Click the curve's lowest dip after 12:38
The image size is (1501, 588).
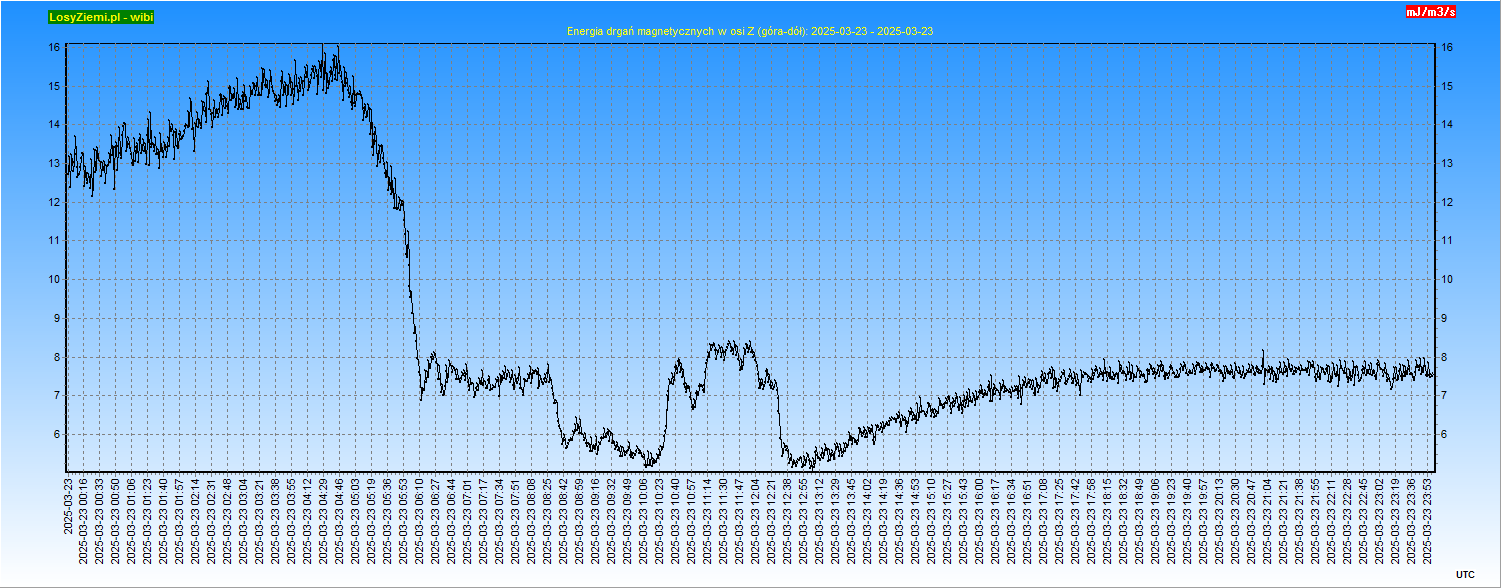(812, 467)
